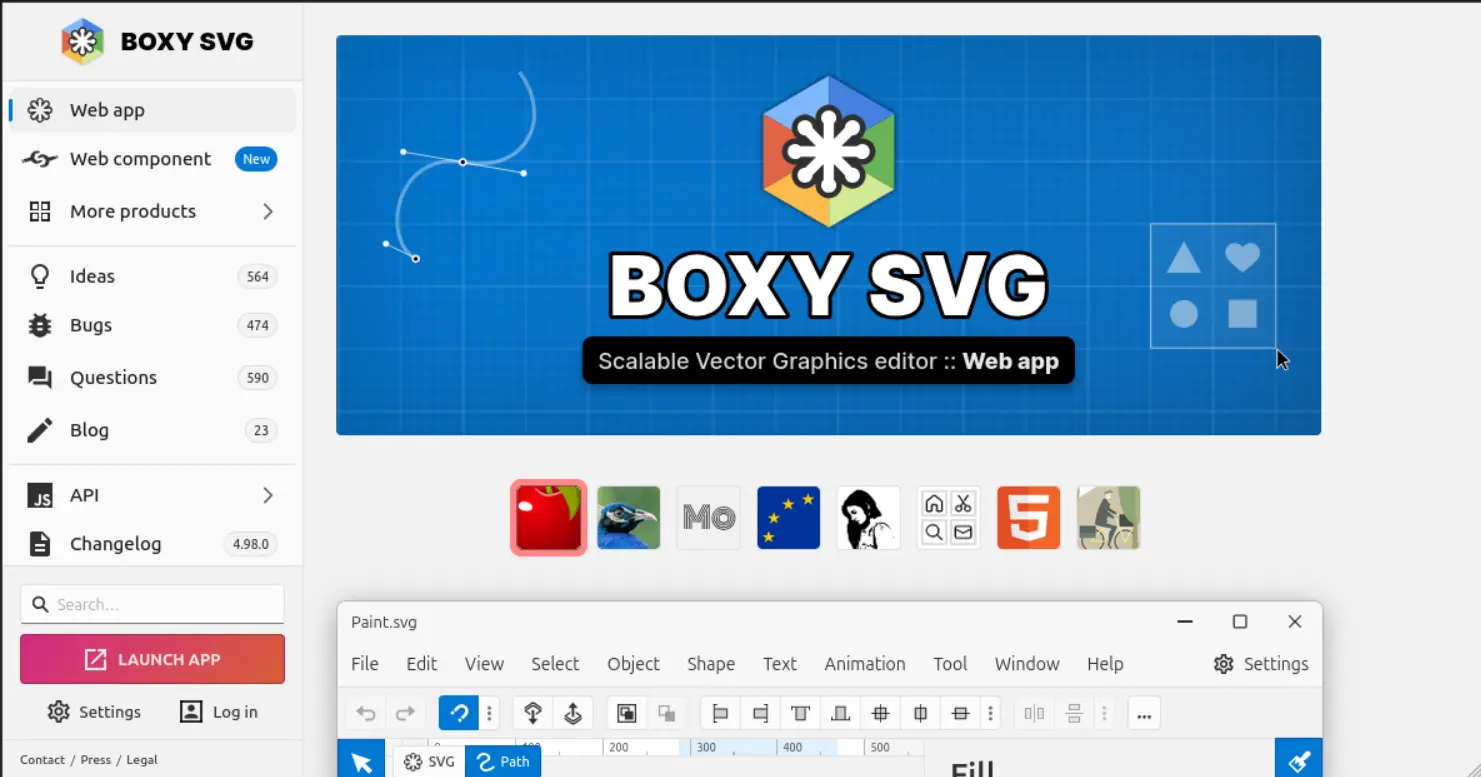Image resolution: width=1481 pixels, height=777 pixels.
Task: Open the Object menu in Paint.svg
Action: [x=633, y=663]
